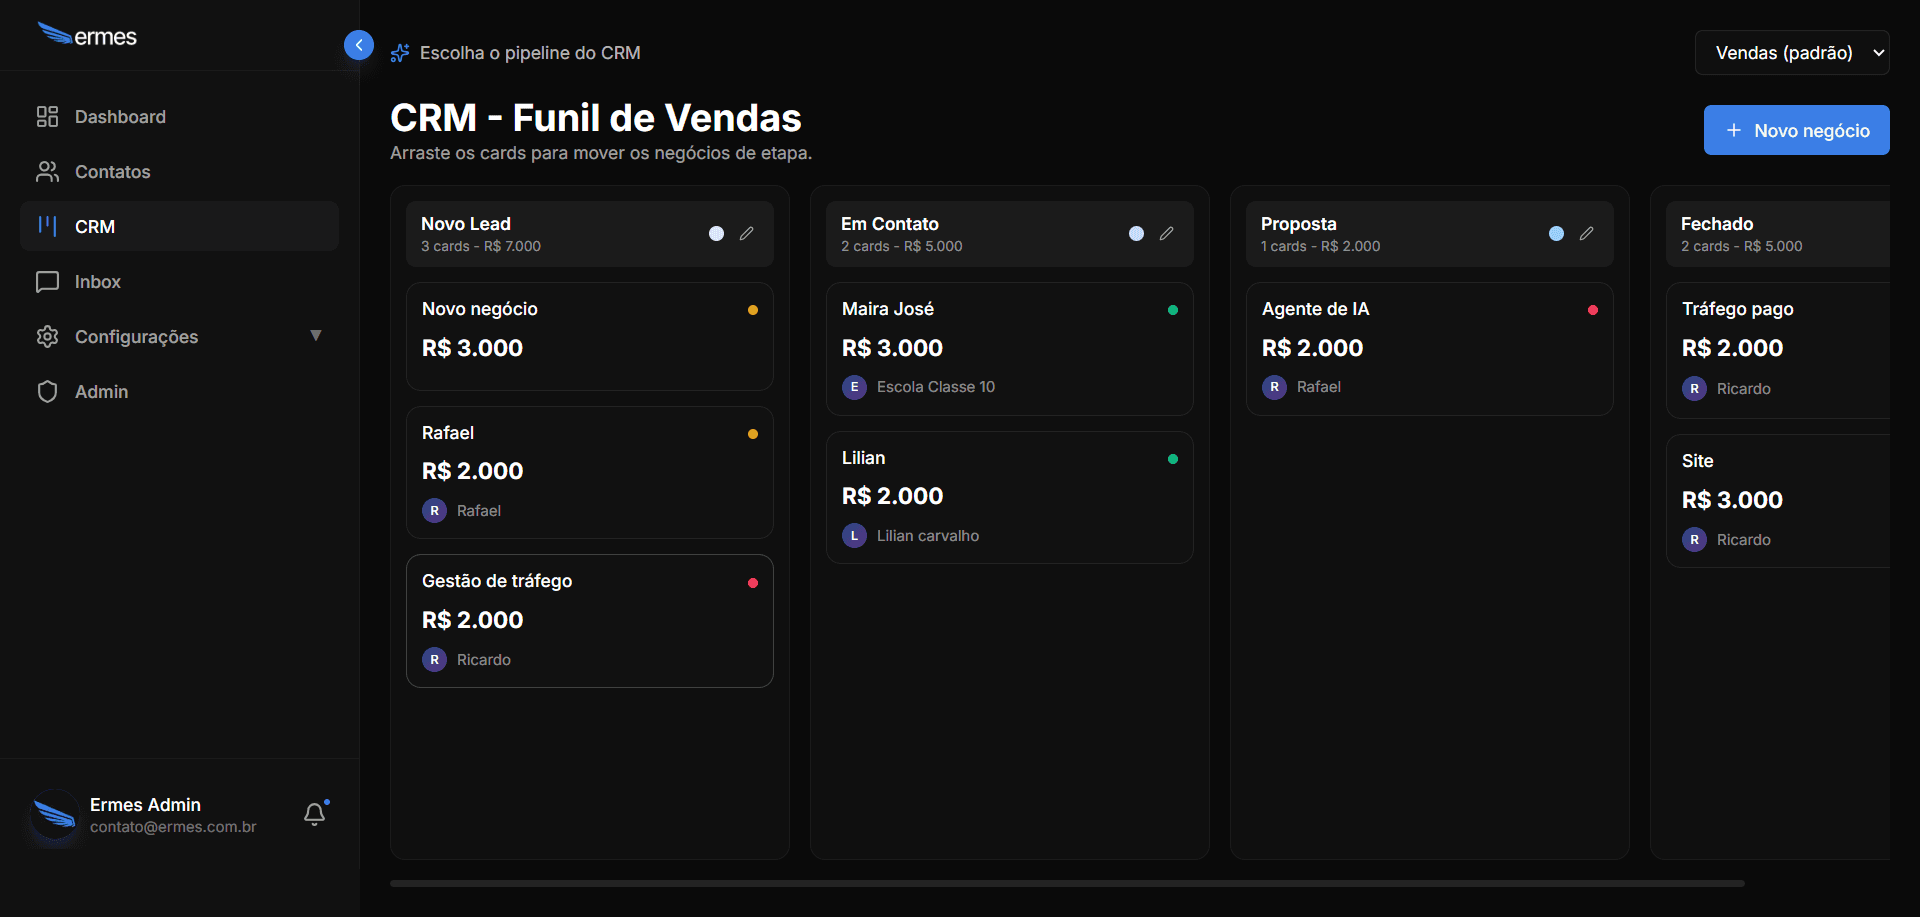
Task: Click the green status dot on Lilian card
Action: click(x=1172, y=458)
